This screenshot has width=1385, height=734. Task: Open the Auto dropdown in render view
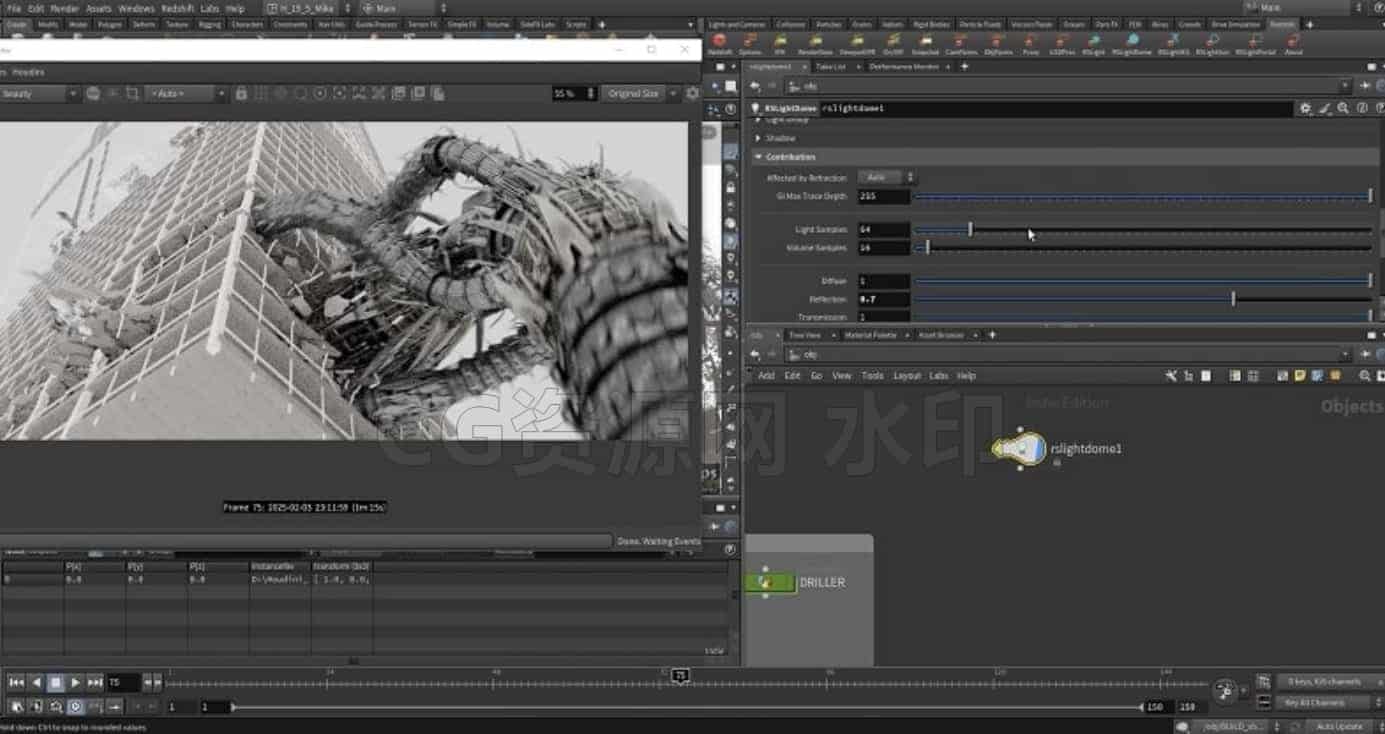(187, 93)
